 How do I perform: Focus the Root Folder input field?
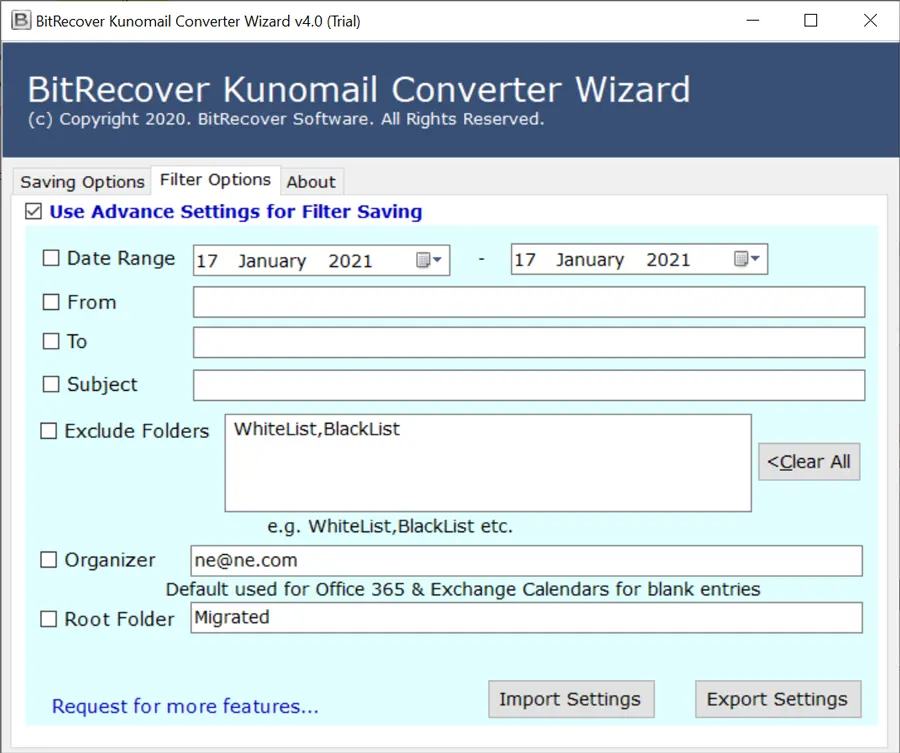click(x=526, y=618)
